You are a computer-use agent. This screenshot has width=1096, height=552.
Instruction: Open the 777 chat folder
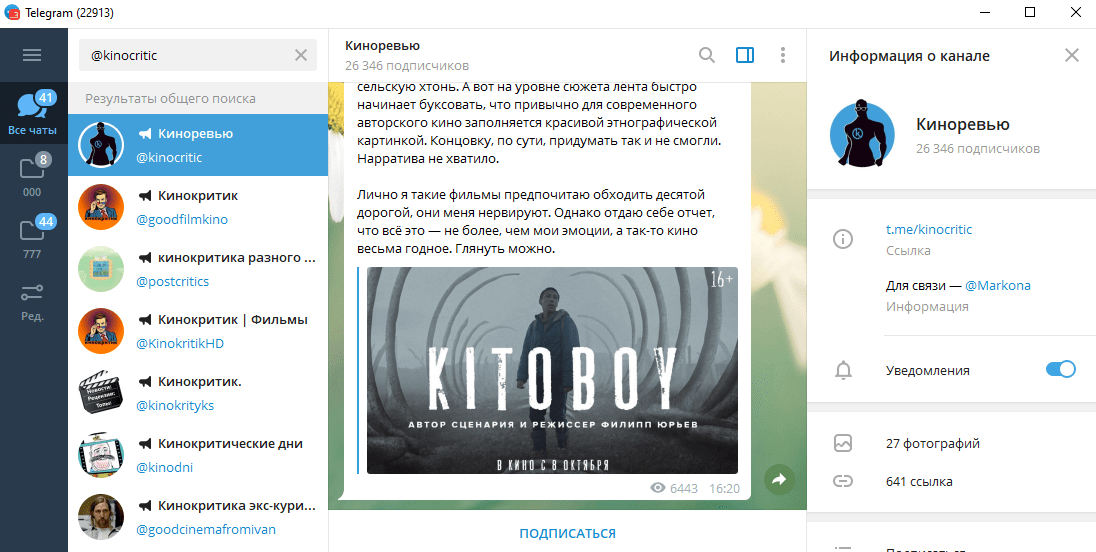tap(33, 236)
